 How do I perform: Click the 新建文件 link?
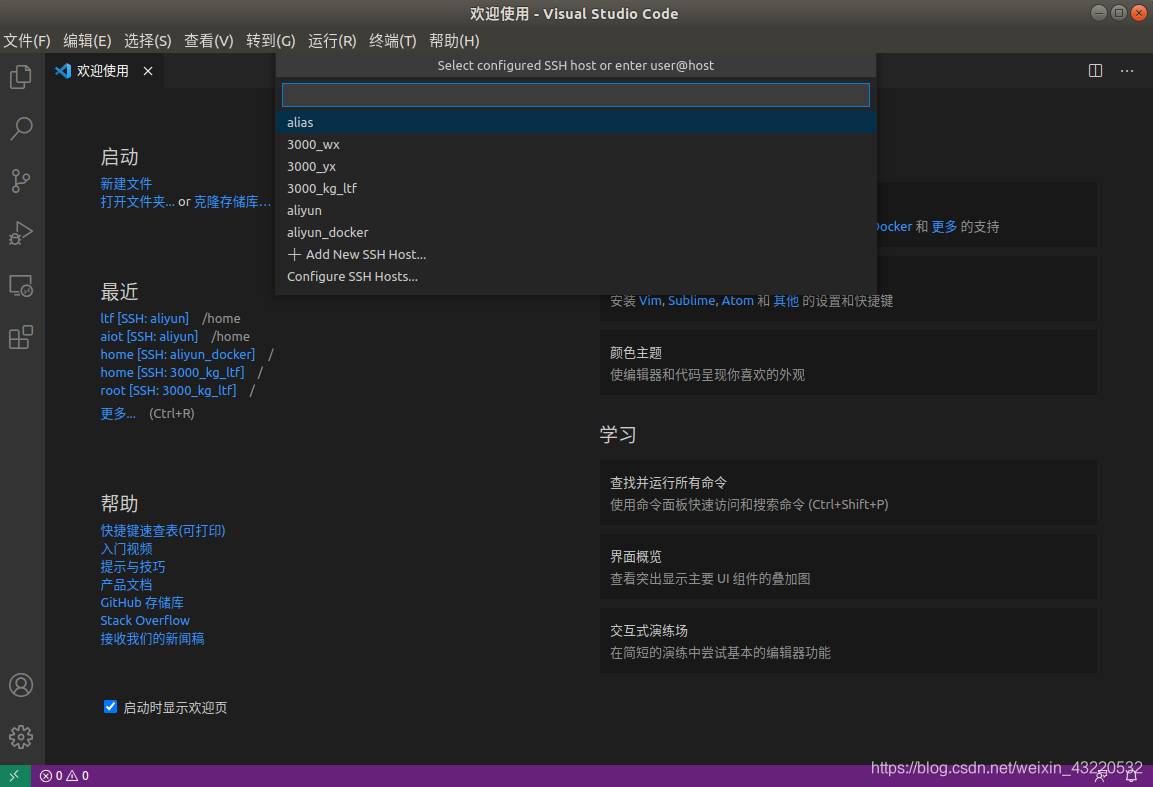126,183
